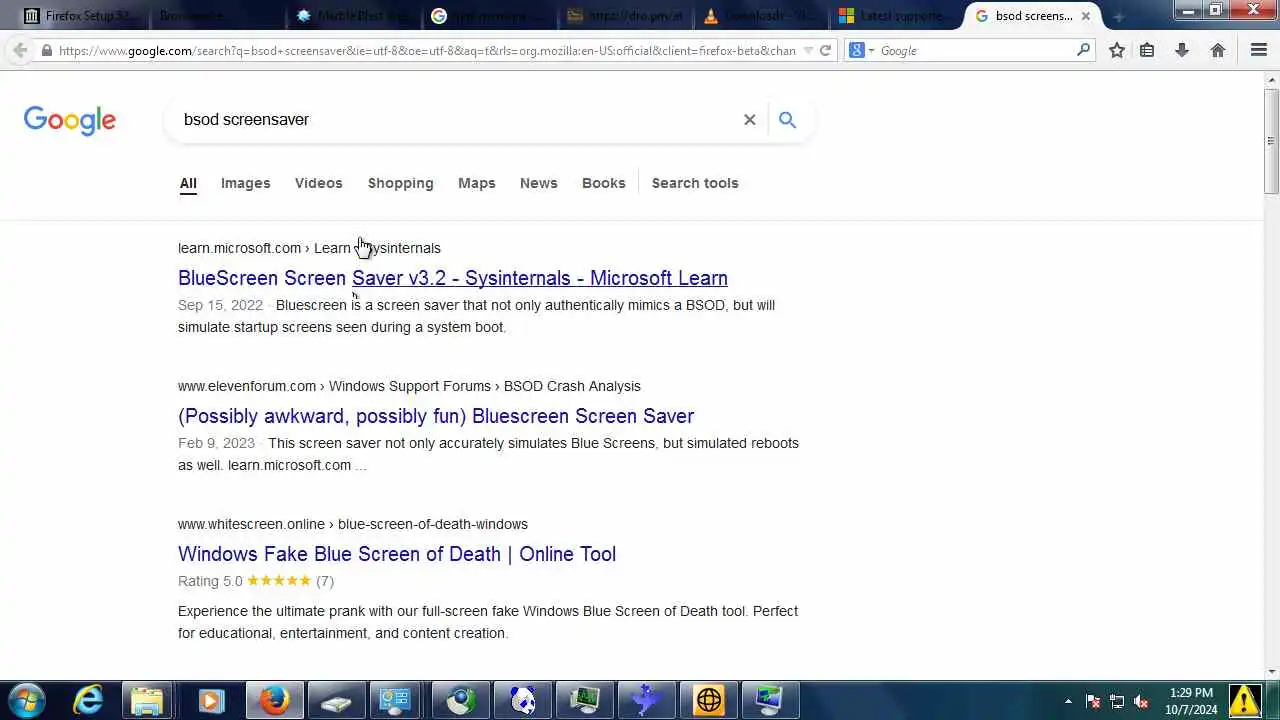Open new tab with plus button
This screenshot has height=720, width=1280.
(x=1118, y=16)
